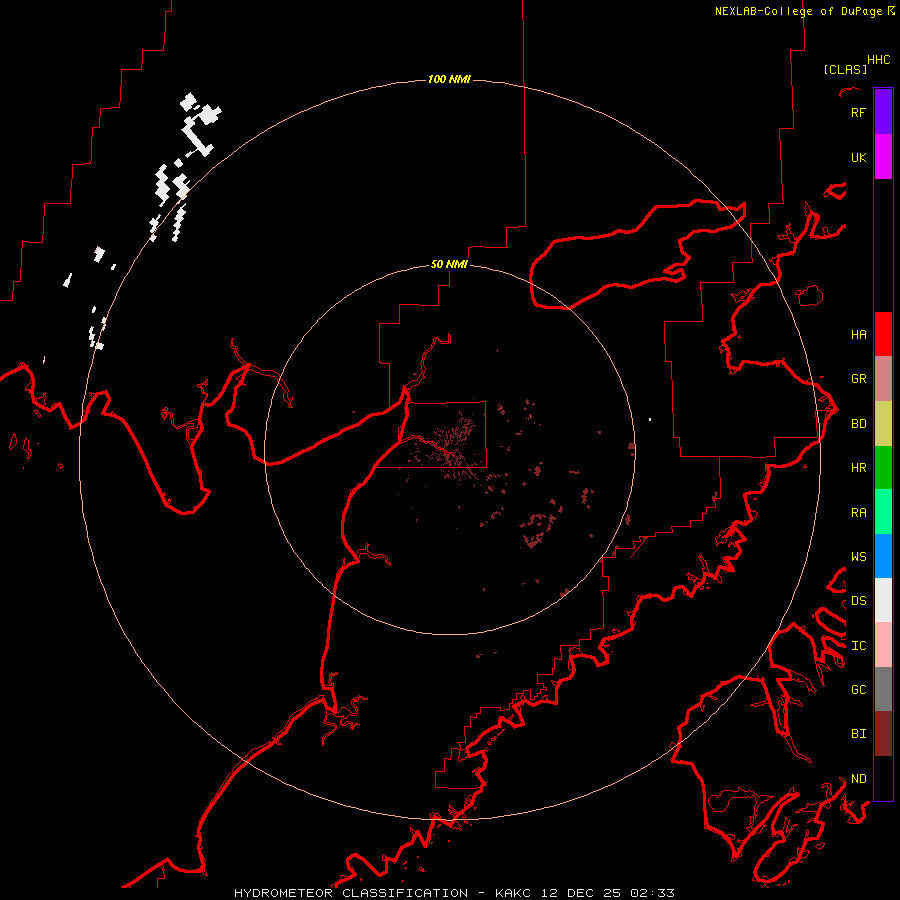Click the NEXLAB-College of DuPage credit text
The width and height of the screenshot is (900, 900).
(x=798, y=11)
